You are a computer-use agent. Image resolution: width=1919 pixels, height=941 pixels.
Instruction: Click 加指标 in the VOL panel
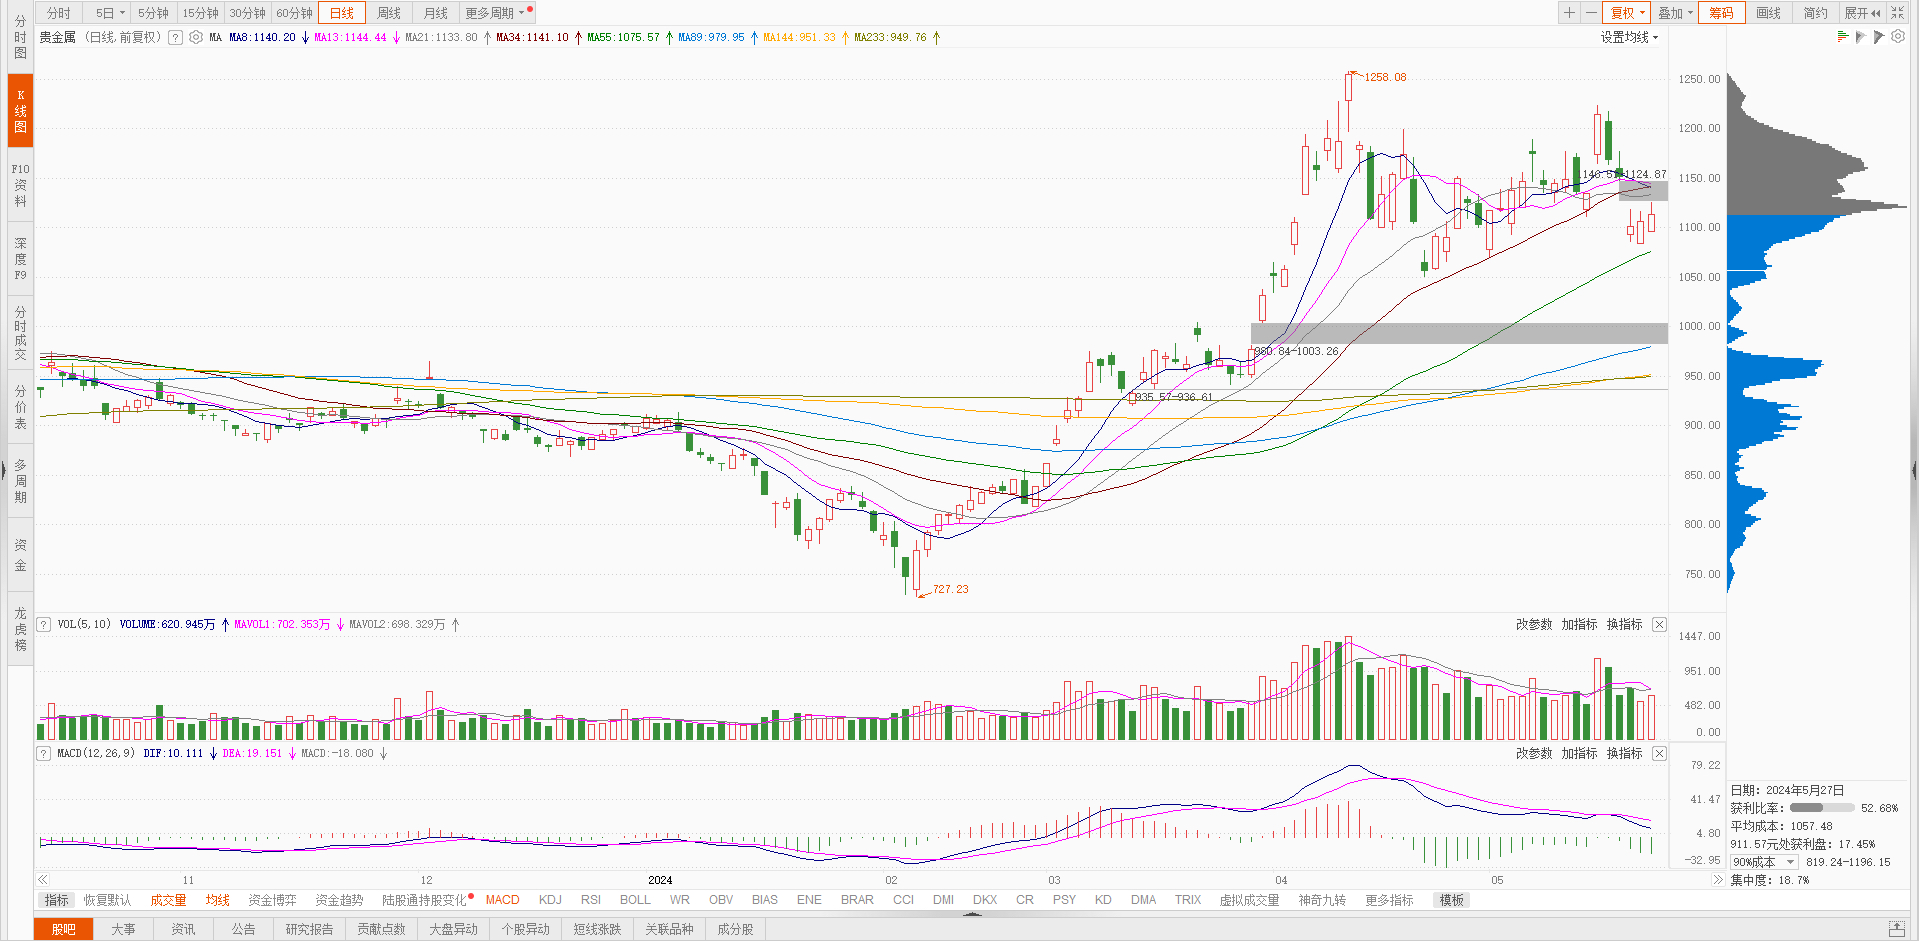1579,624
